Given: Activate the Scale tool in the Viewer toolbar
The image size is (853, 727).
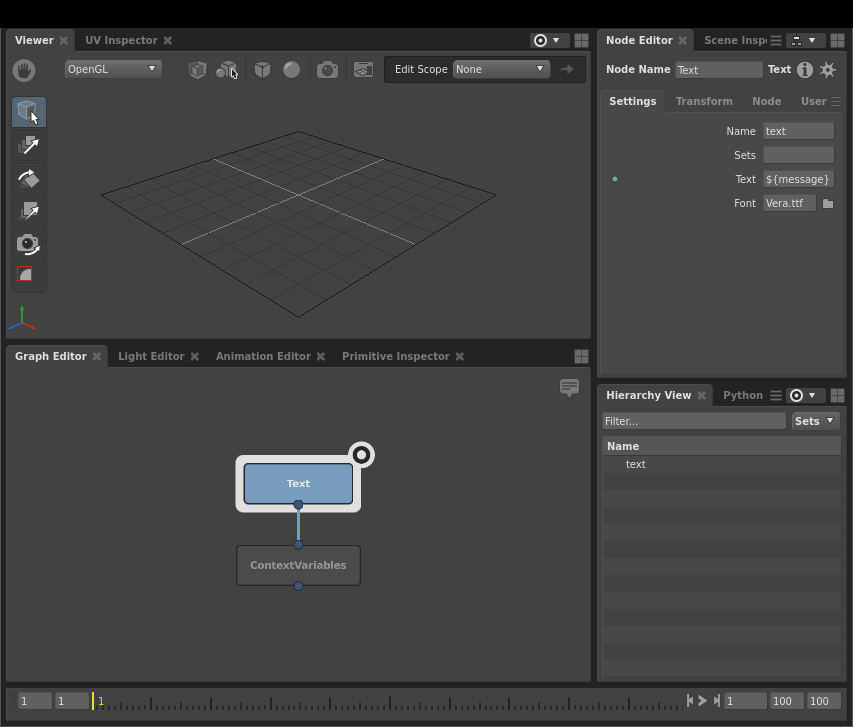Looking at the screenshot, I should [28, 212].
